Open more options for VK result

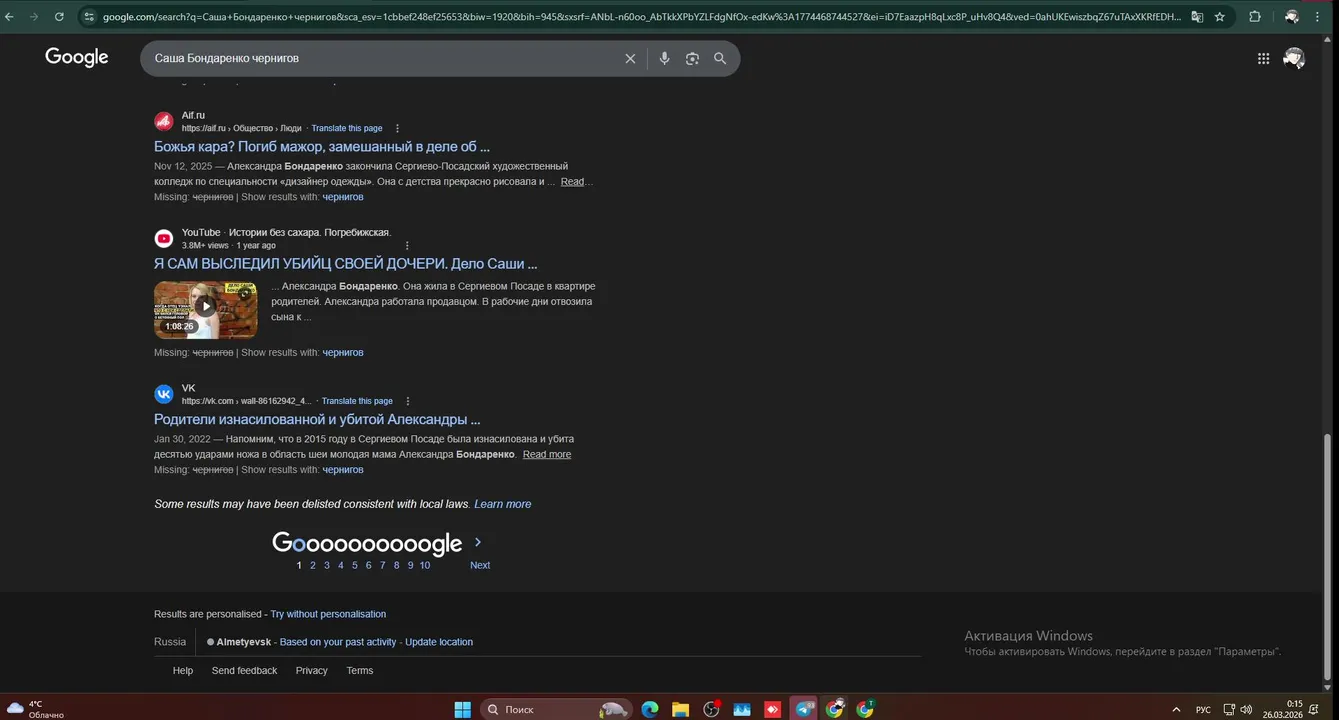[x=407, y=401]
